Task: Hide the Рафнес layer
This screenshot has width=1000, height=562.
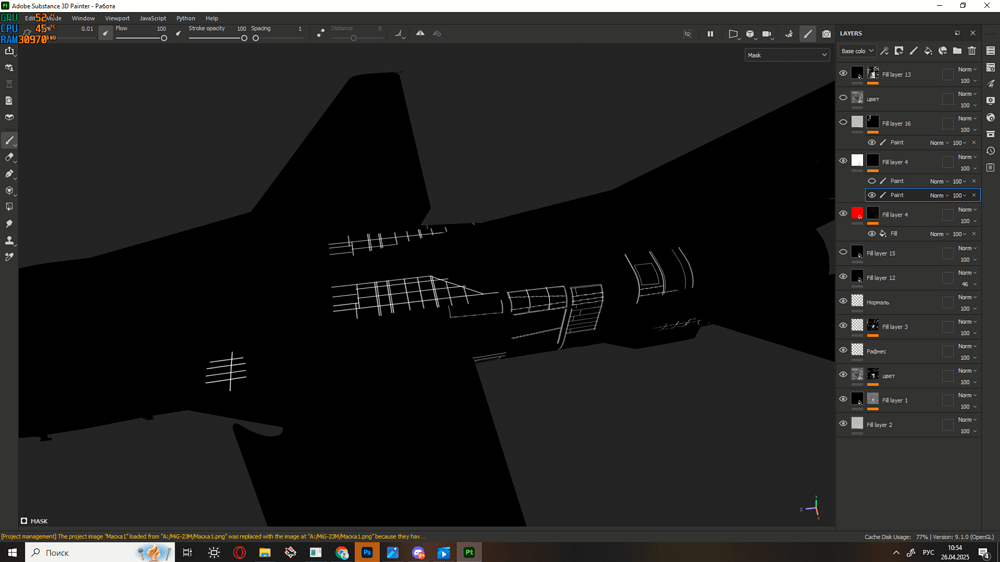Action: coord(843,350)
